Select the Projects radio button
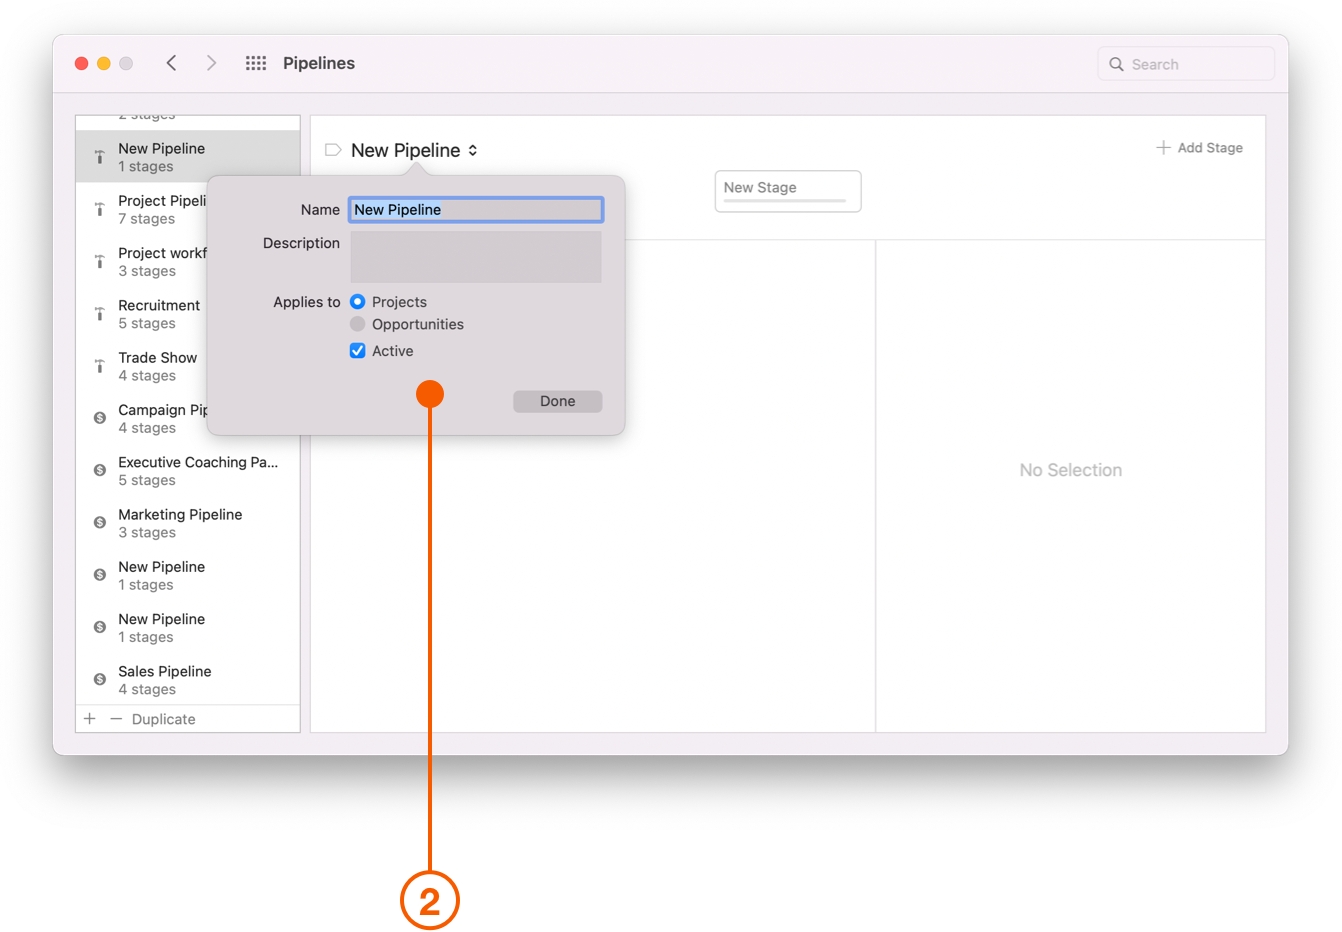The width and height of the screenshot is (1342, 932). click(x=357, y=301)
